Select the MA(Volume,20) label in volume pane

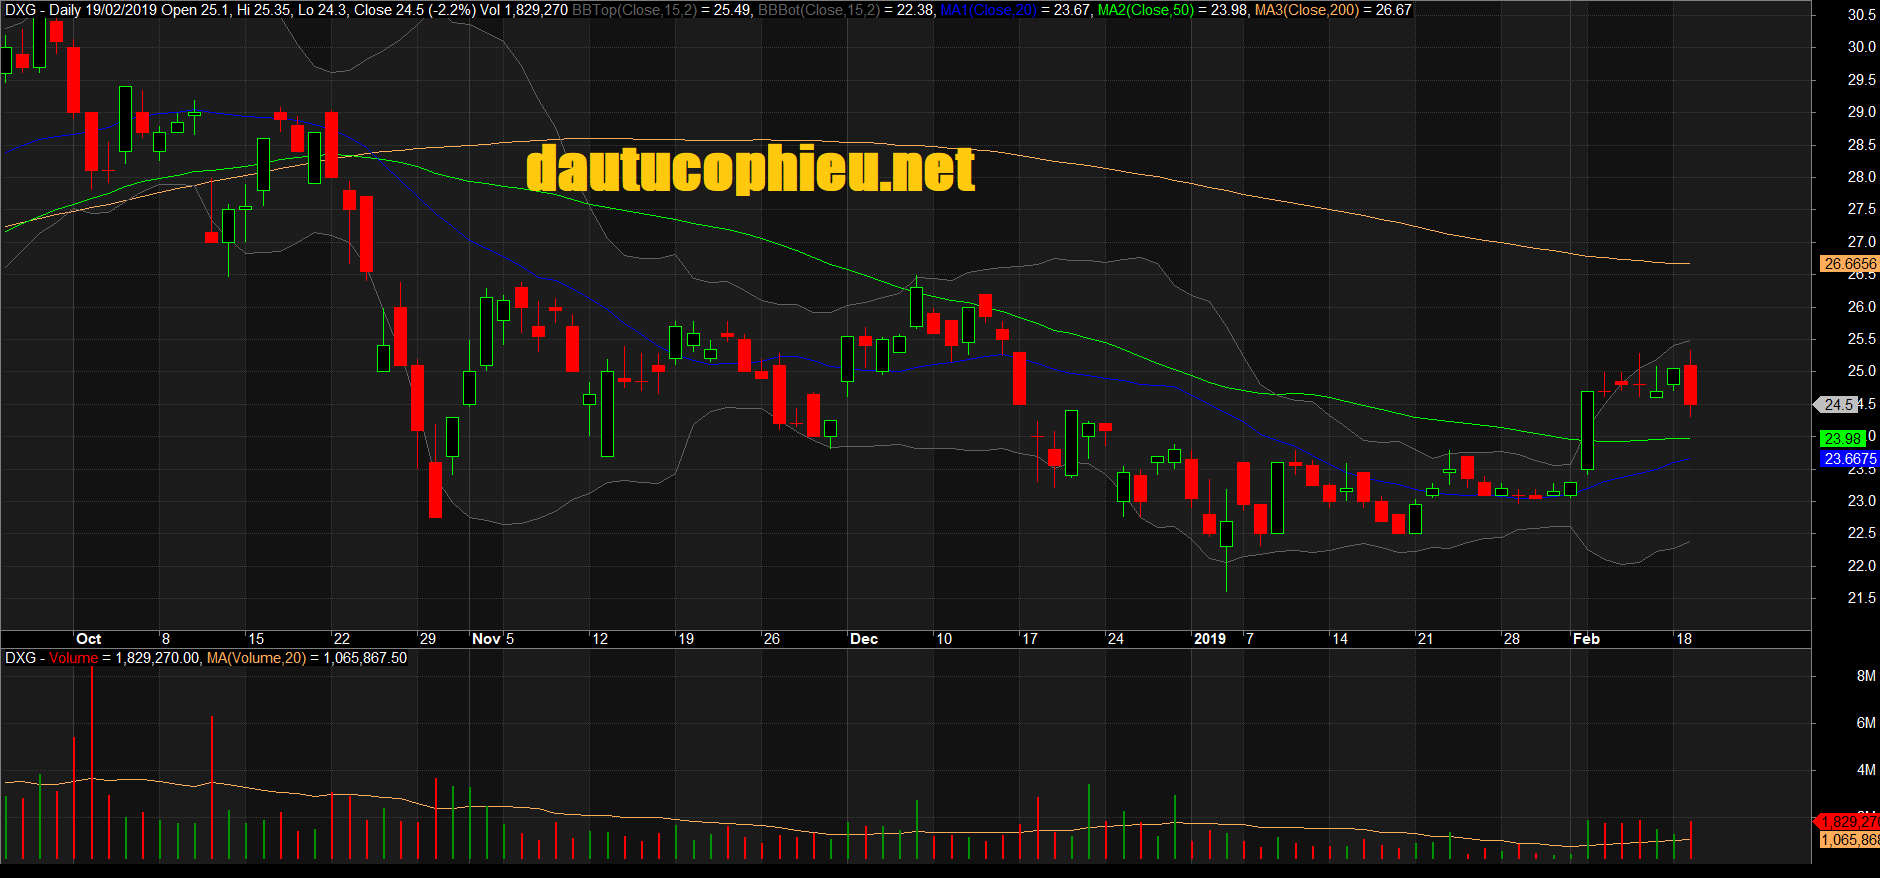point(256,658)
